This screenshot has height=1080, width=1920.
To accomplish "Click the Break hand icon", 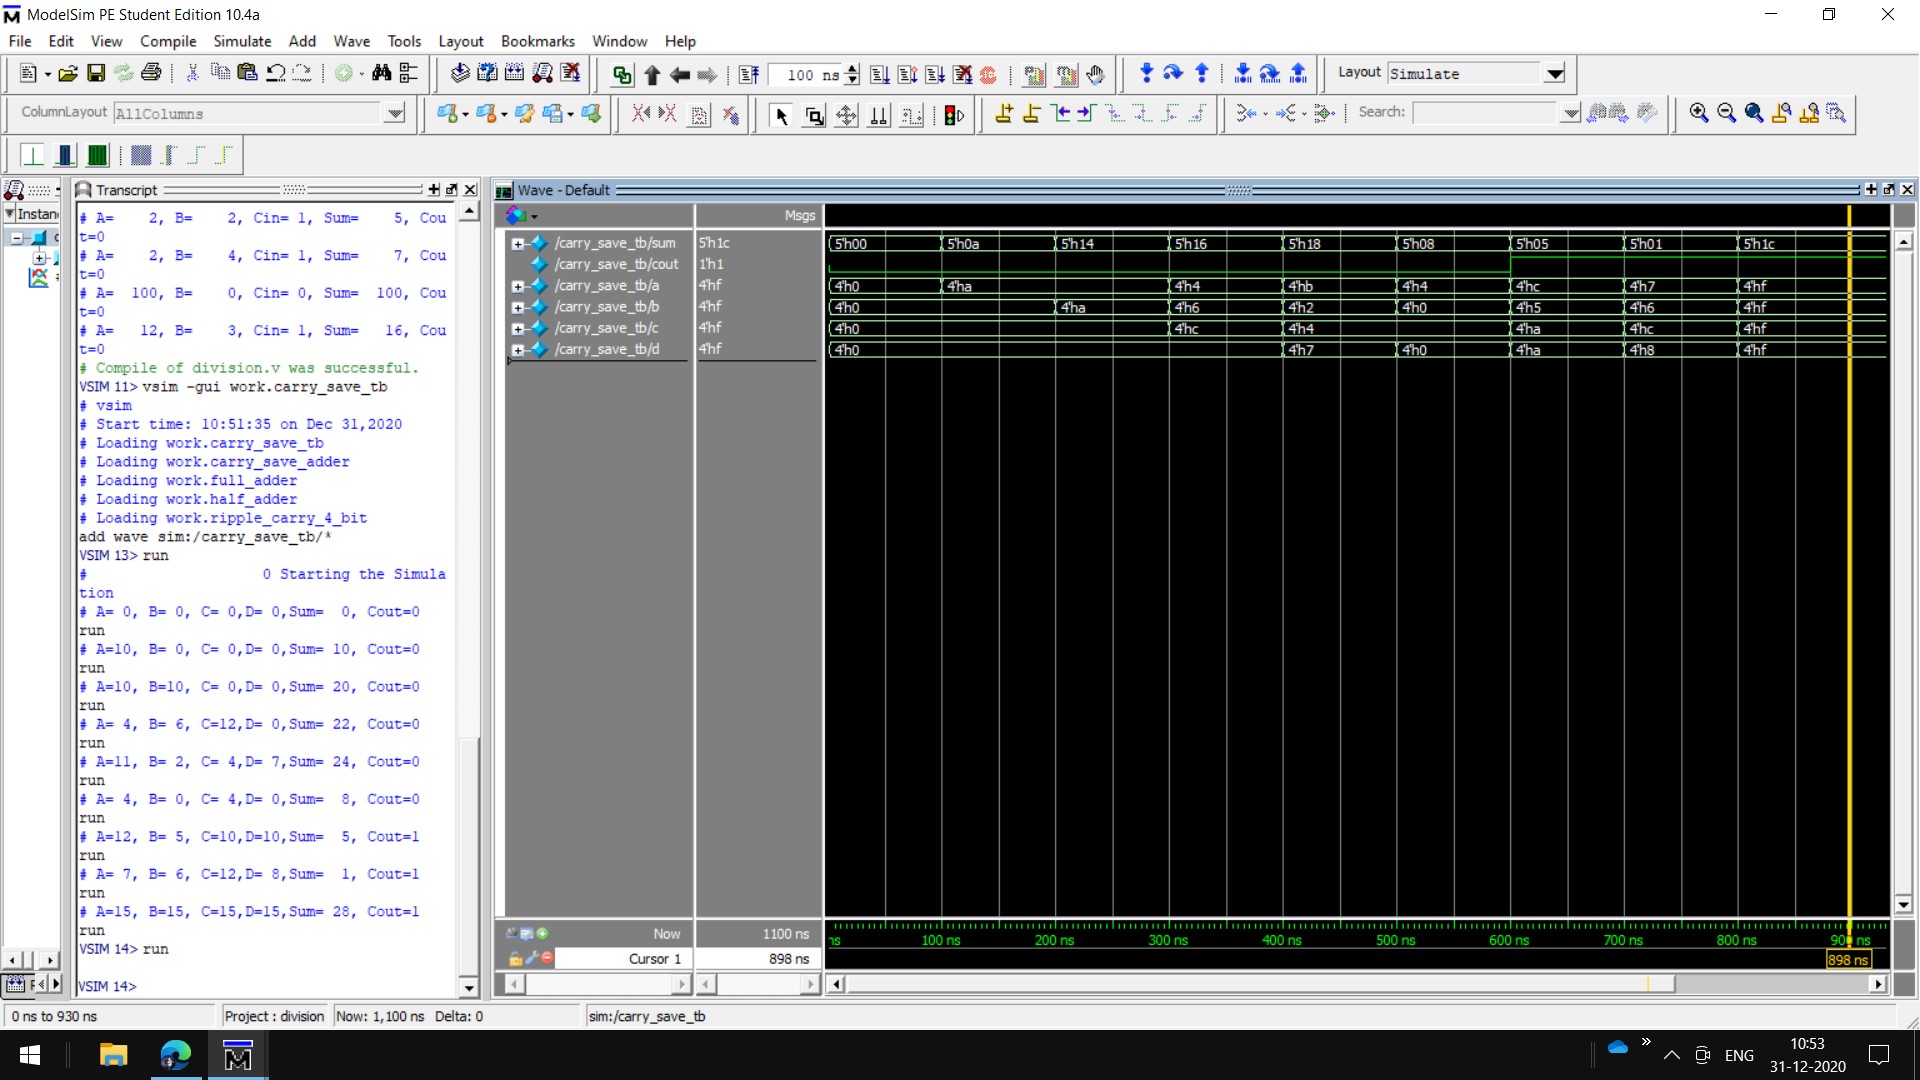I will pos(1096,74).
